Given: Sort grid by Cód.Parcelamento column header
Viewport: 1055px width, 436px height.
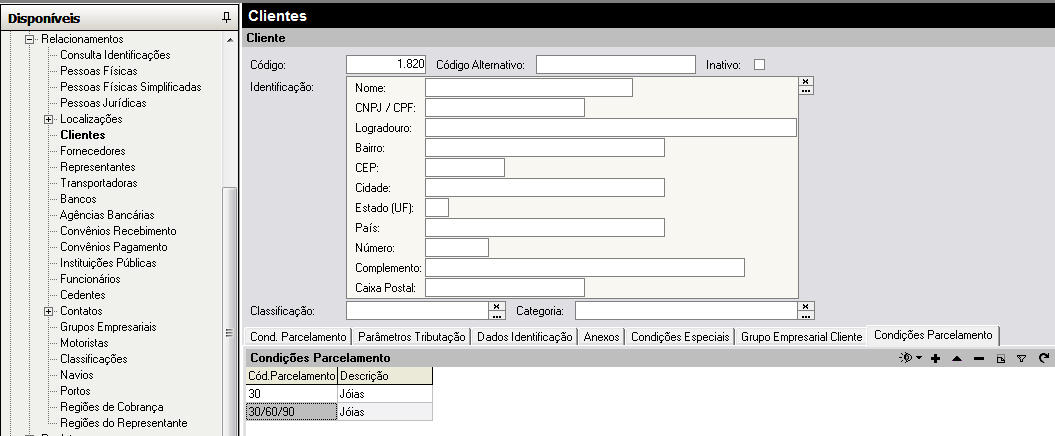Looking at the screenshot, I should pyautogui.click(x=291, y=376).
